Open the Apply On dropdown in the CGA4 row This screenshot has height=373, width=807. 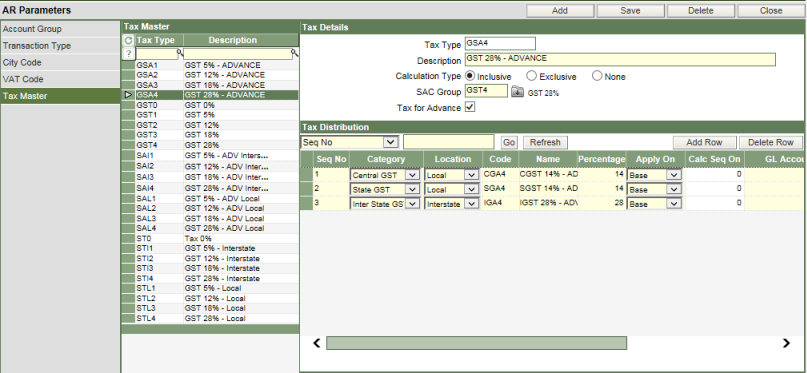coord(674,175)
